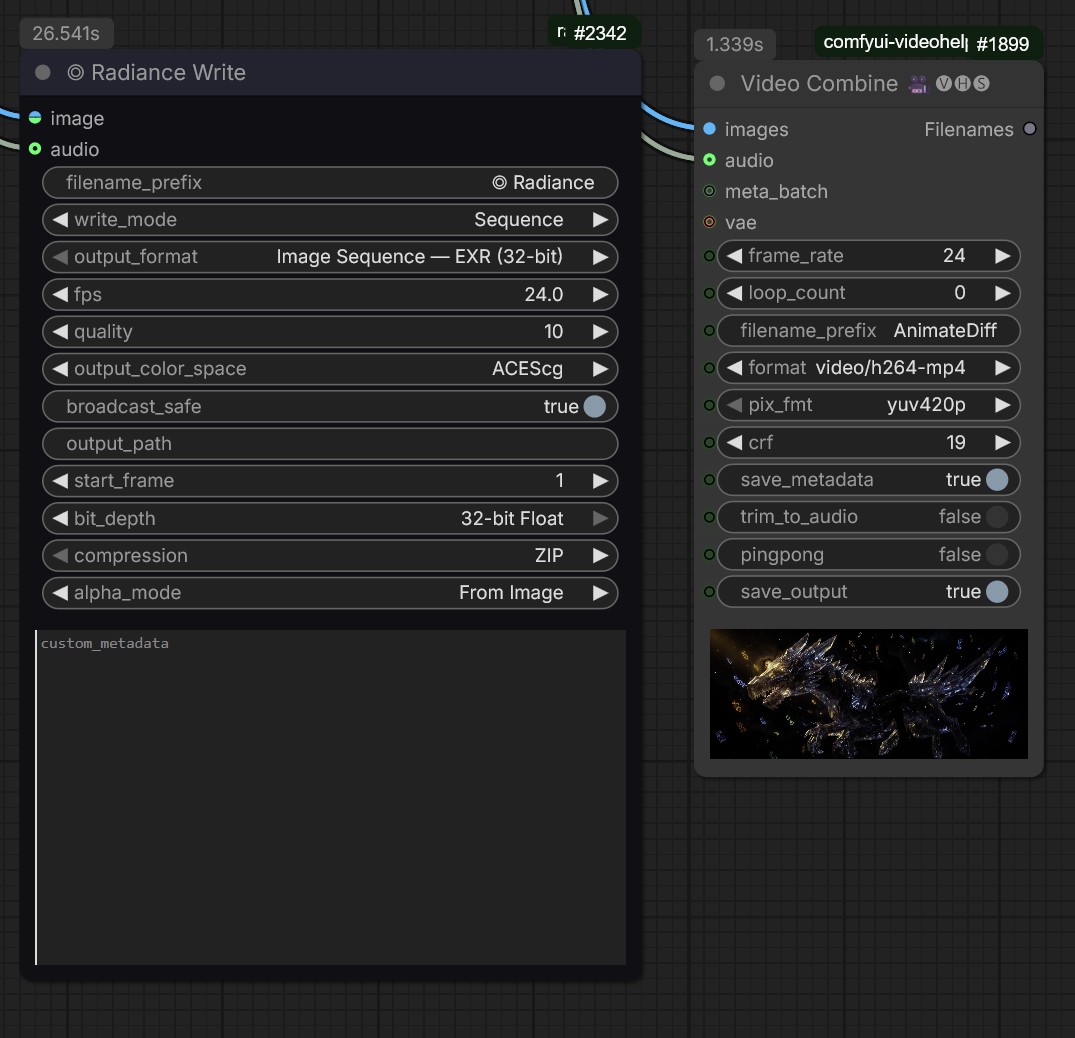Image resolution: width=1075 pixels, height=1038 pixels.
Task: Toggle broadcast_safe off
Action: 594,407
